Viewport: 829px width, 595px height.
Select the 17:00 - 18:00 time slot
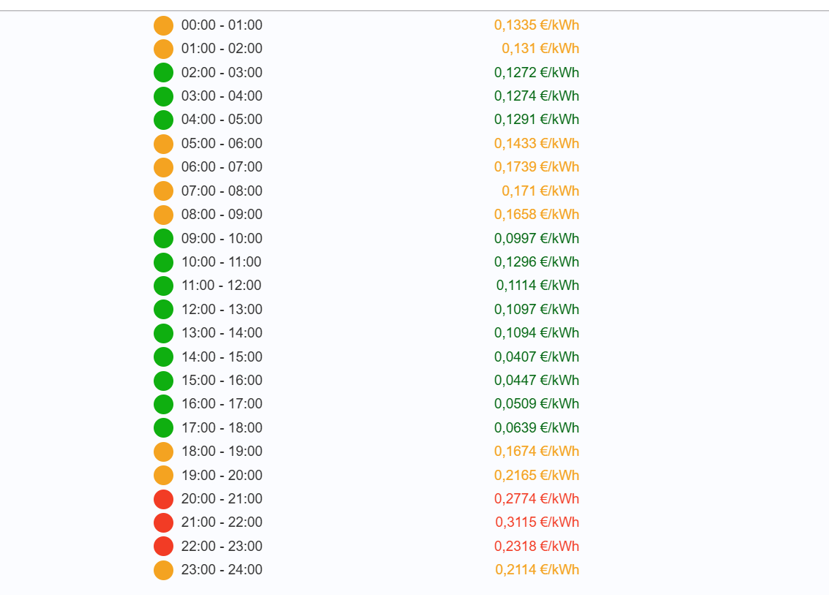point(222,428)
